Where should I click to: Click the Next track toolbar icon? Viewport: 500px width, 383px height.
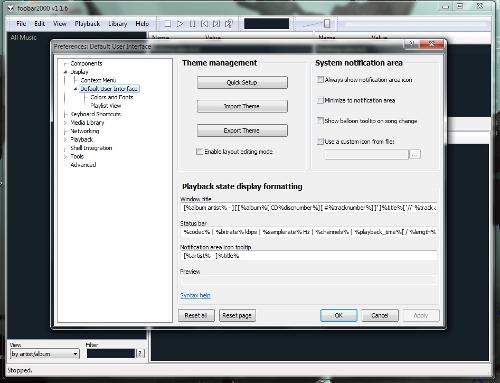(x=216, y=24)
